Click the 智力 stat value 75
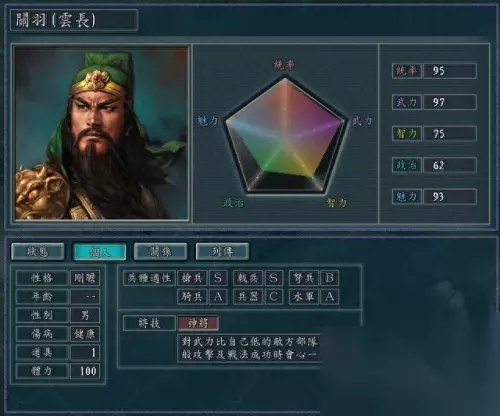This screenshot has height=416, width=500. [450, 134]
